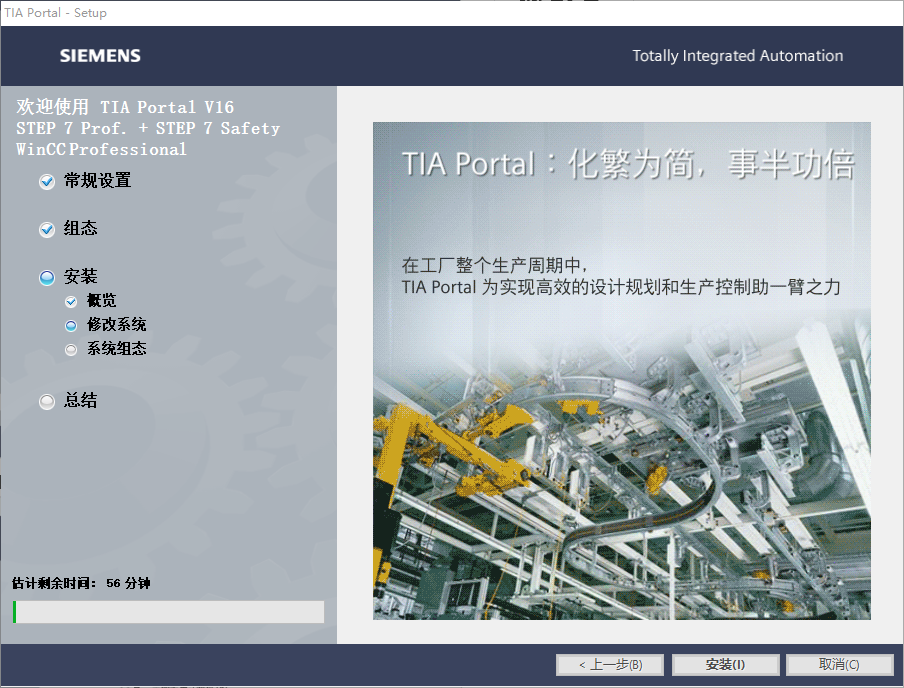Open the 安装 step label
The height and width of the screenshot is (688, 904).
[x=80, y=276]
